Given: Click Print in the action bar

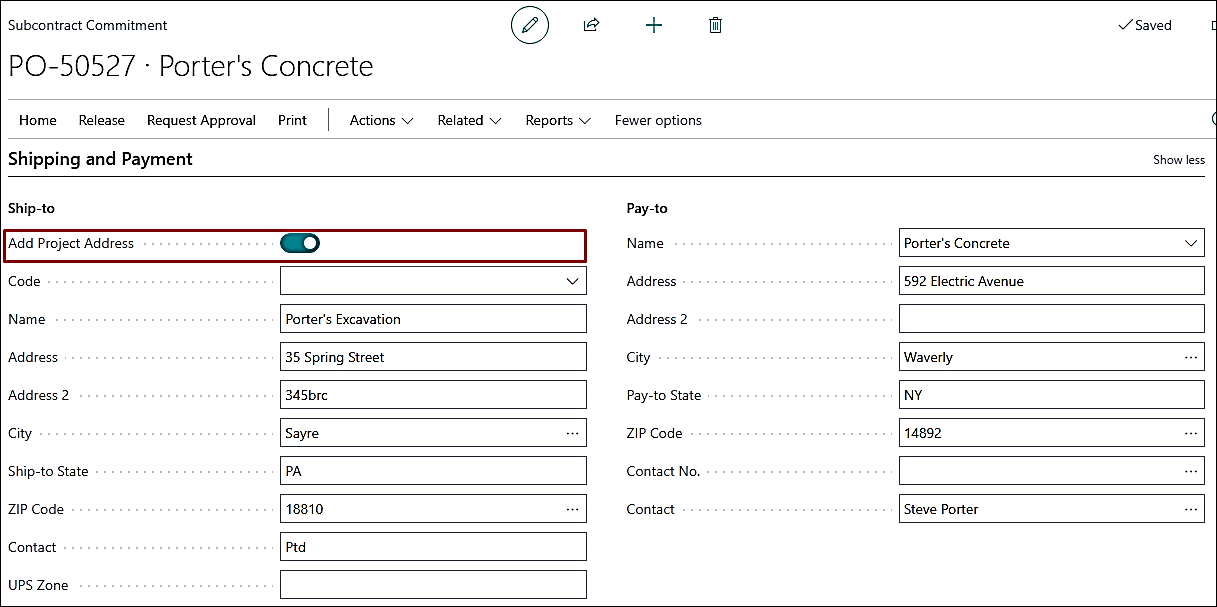Looking at the screenshot, I should 292,120.
